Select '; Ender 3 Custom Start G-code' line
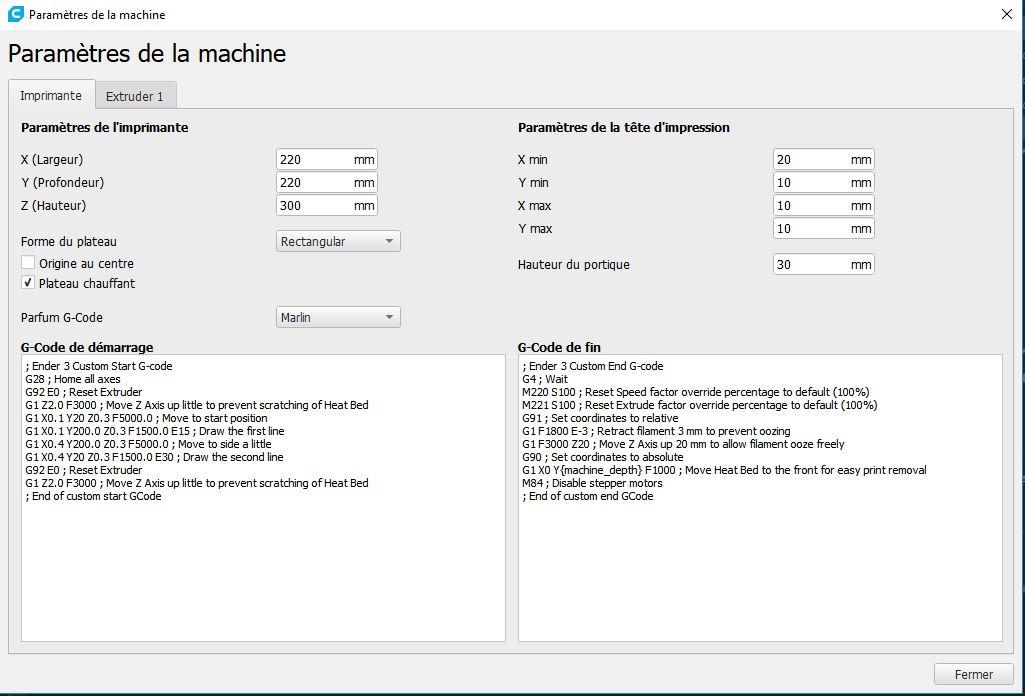The height and width of the screenshot is (696, 1025). pyautogui.click(x=99, y=366)
